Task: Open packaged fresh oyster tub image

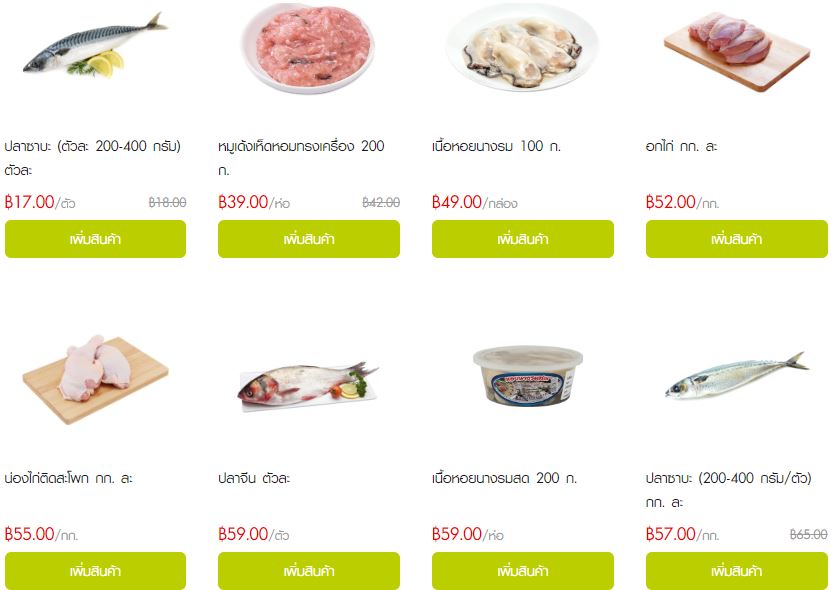Action: [528, 376]
